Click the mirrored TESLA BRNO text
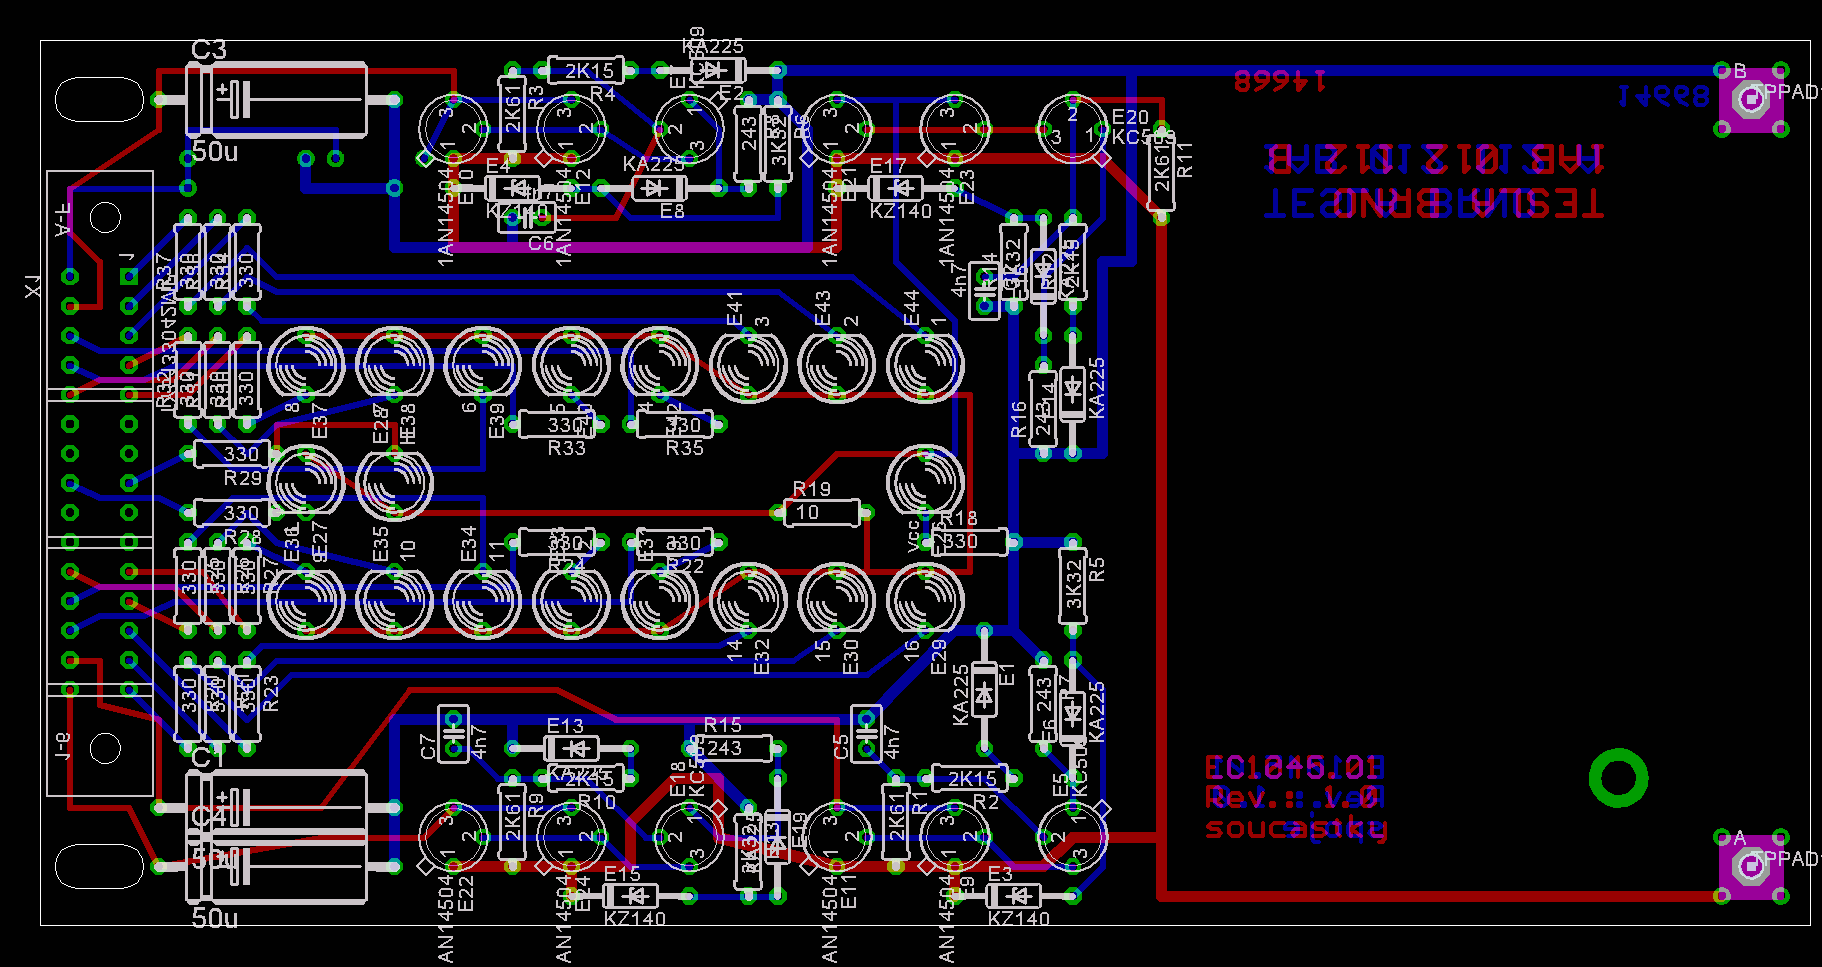1822x967 pixels. [x=1432, y=204]
